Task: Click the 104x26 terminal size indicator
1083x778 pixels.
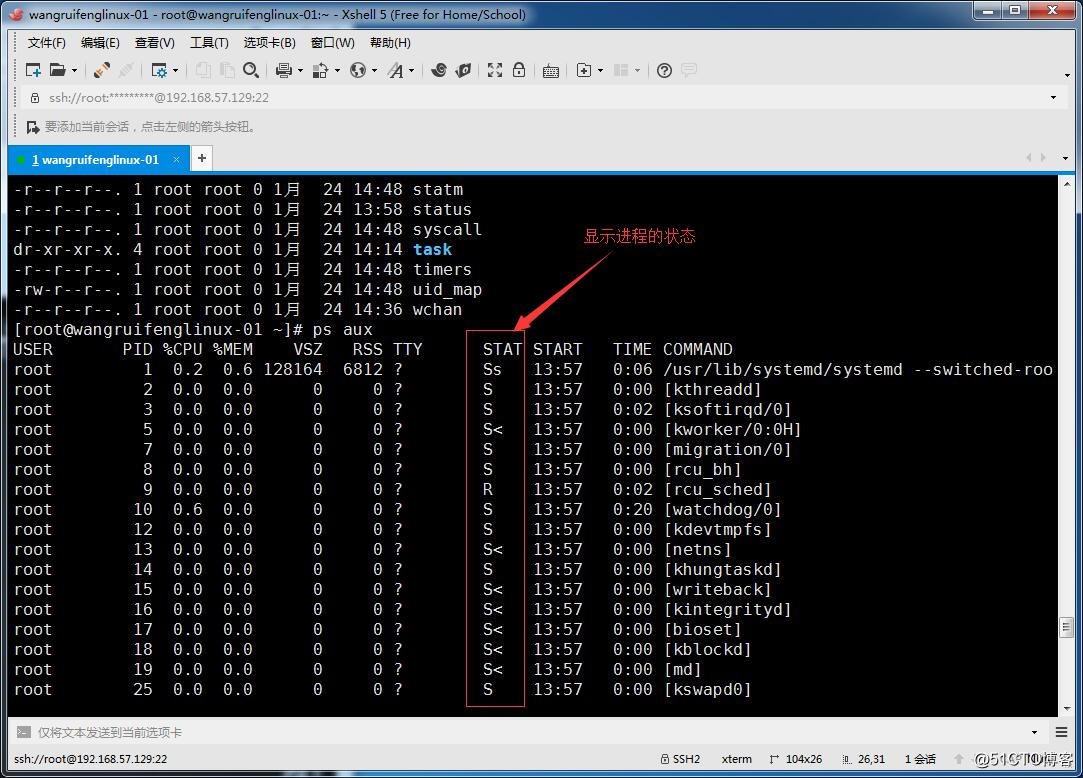Action: tap(796, 759)
